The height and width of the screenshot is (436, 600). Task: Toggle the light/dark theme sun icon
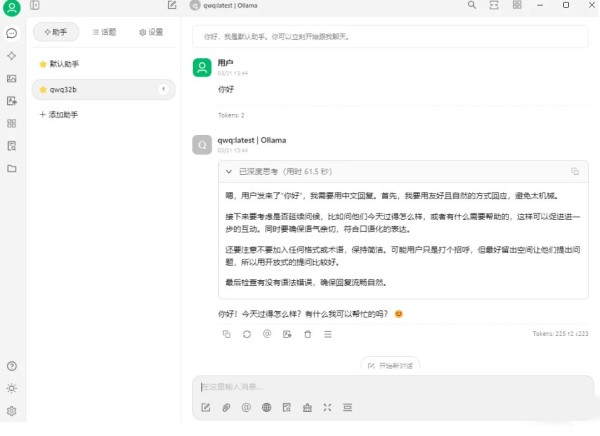pos(12,388)
